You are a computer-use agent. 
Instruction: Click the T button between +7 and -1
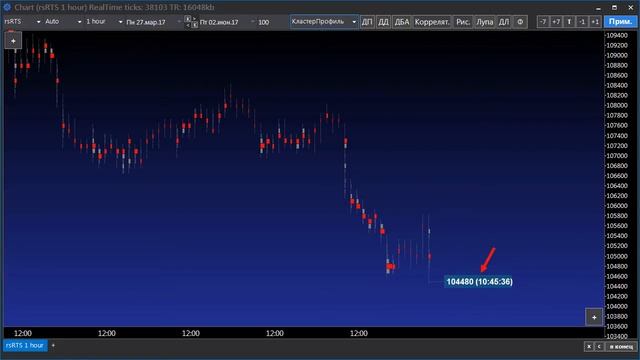click(x=569, y=22)
